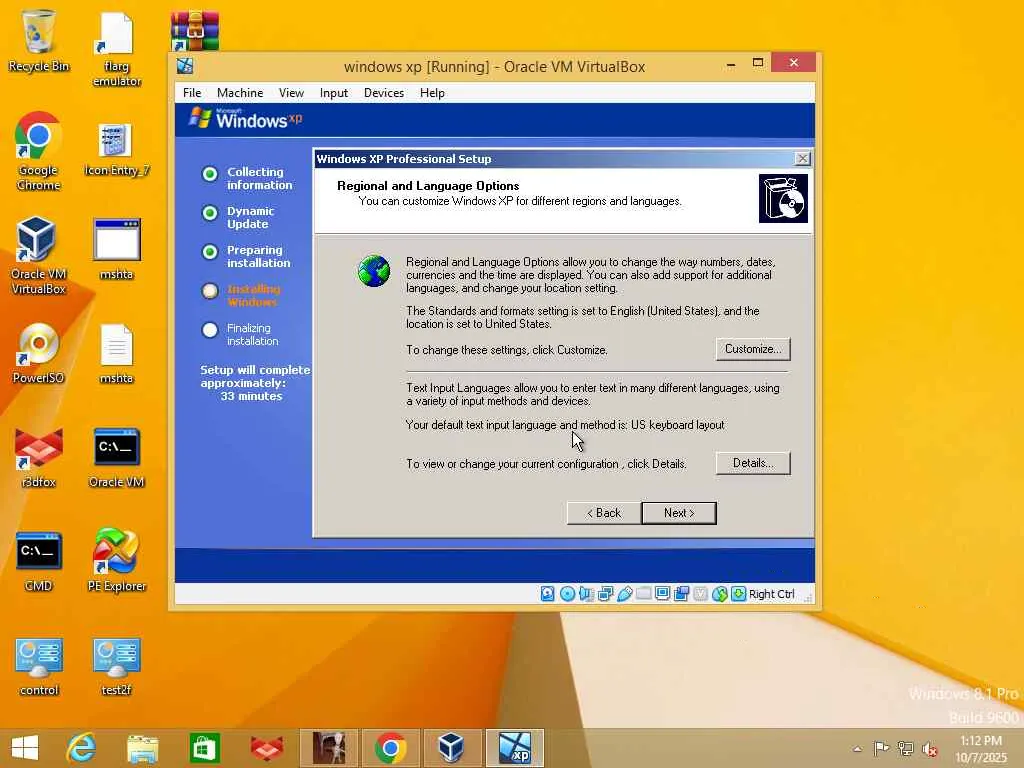Click Next > to continue XP Setup
This screenshot has height=768, width=1024.
(x=679, y=513)
